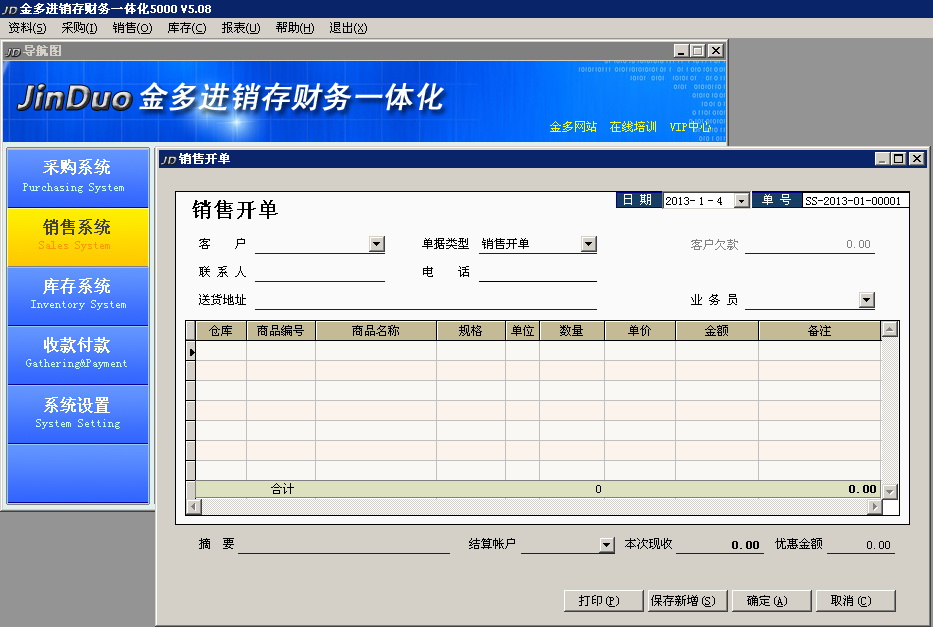Maximize the 销售开单 window
Viewport: 933px width, 627px height.
(x=899, y=159)
